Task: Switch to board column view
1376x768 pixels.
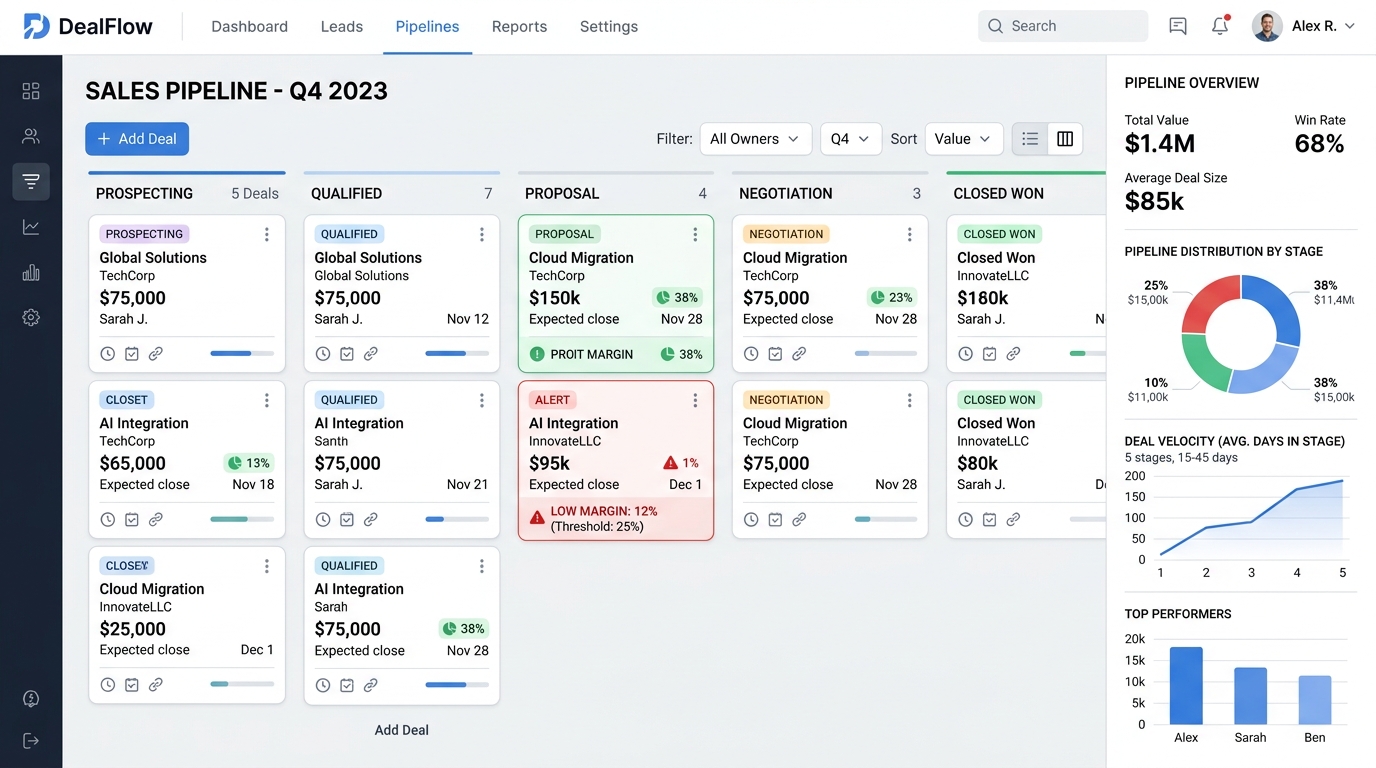Action: click(1065, 139)
